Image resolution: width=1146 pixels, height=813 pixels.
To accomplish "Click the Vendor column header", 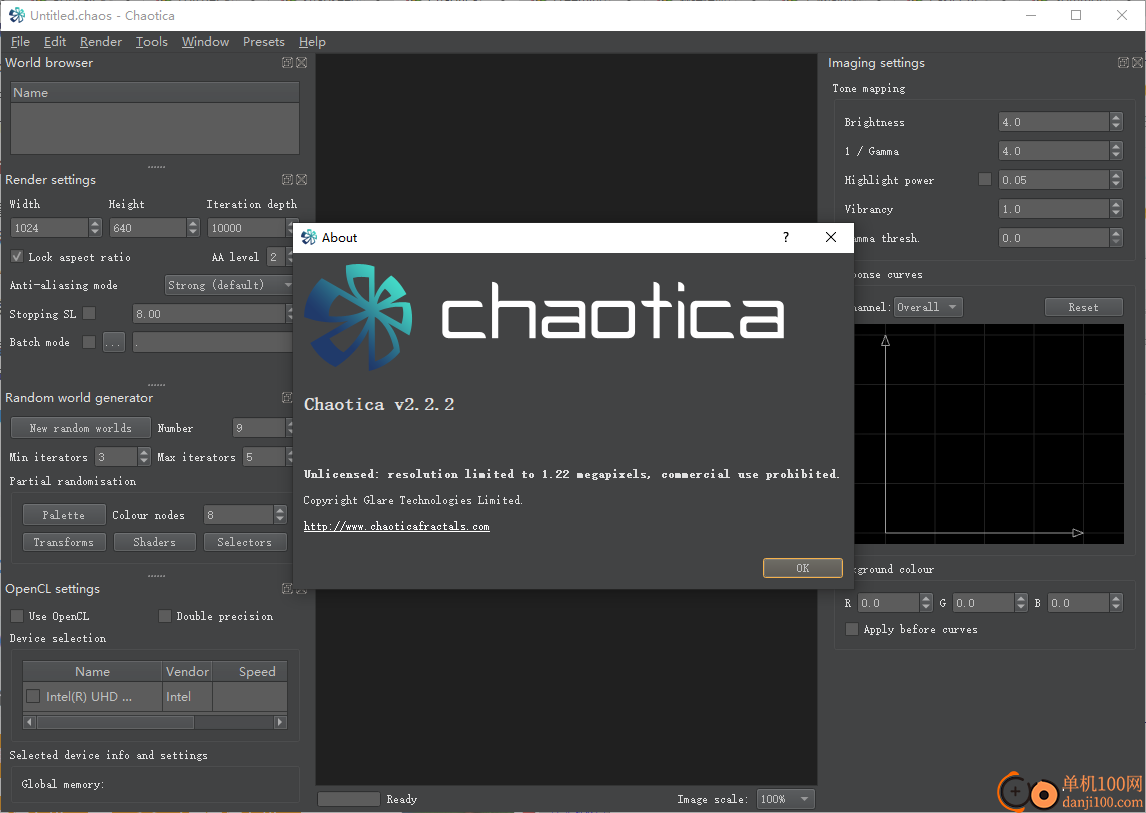I will point(187,671).
